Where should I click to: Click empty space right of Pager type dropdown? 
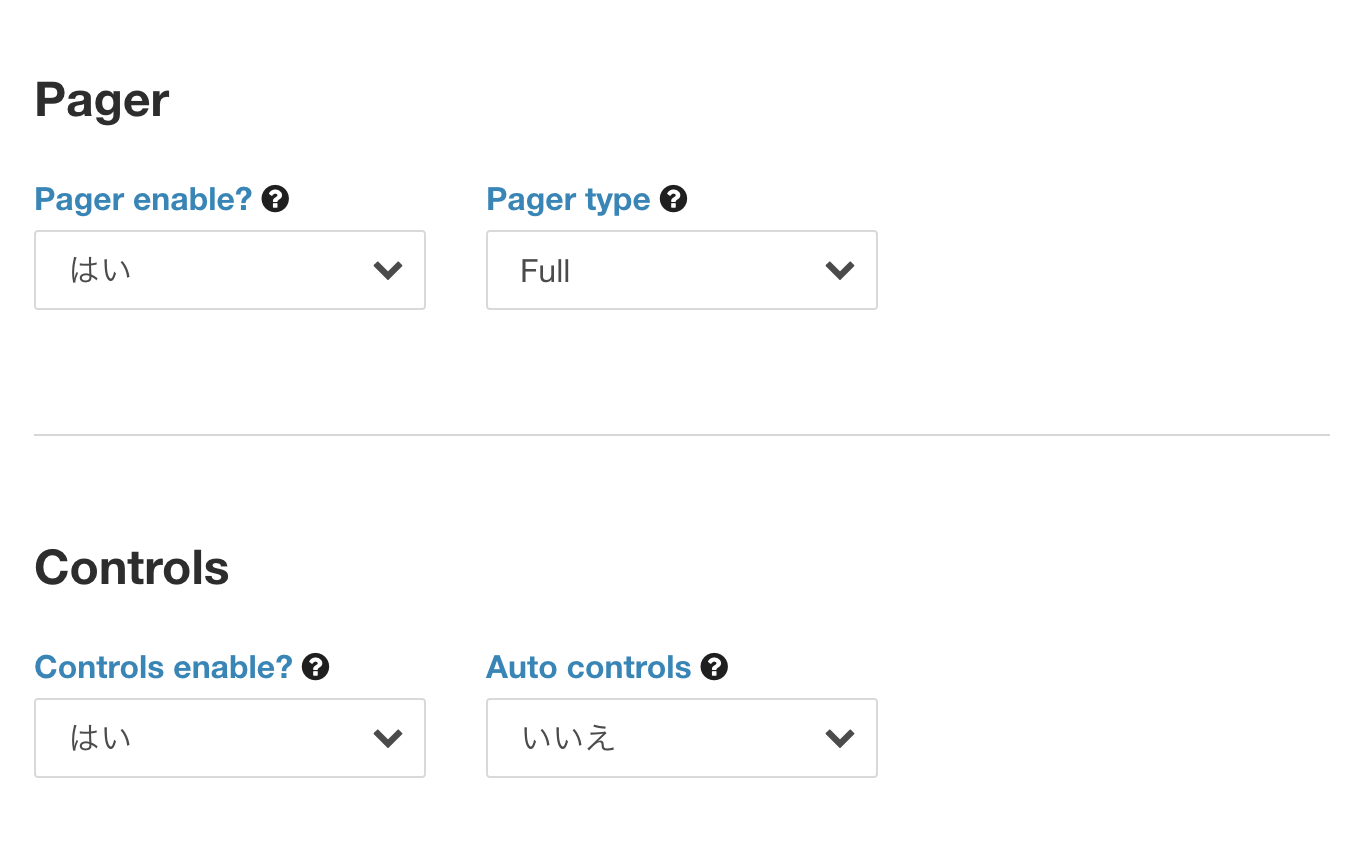1100,270
